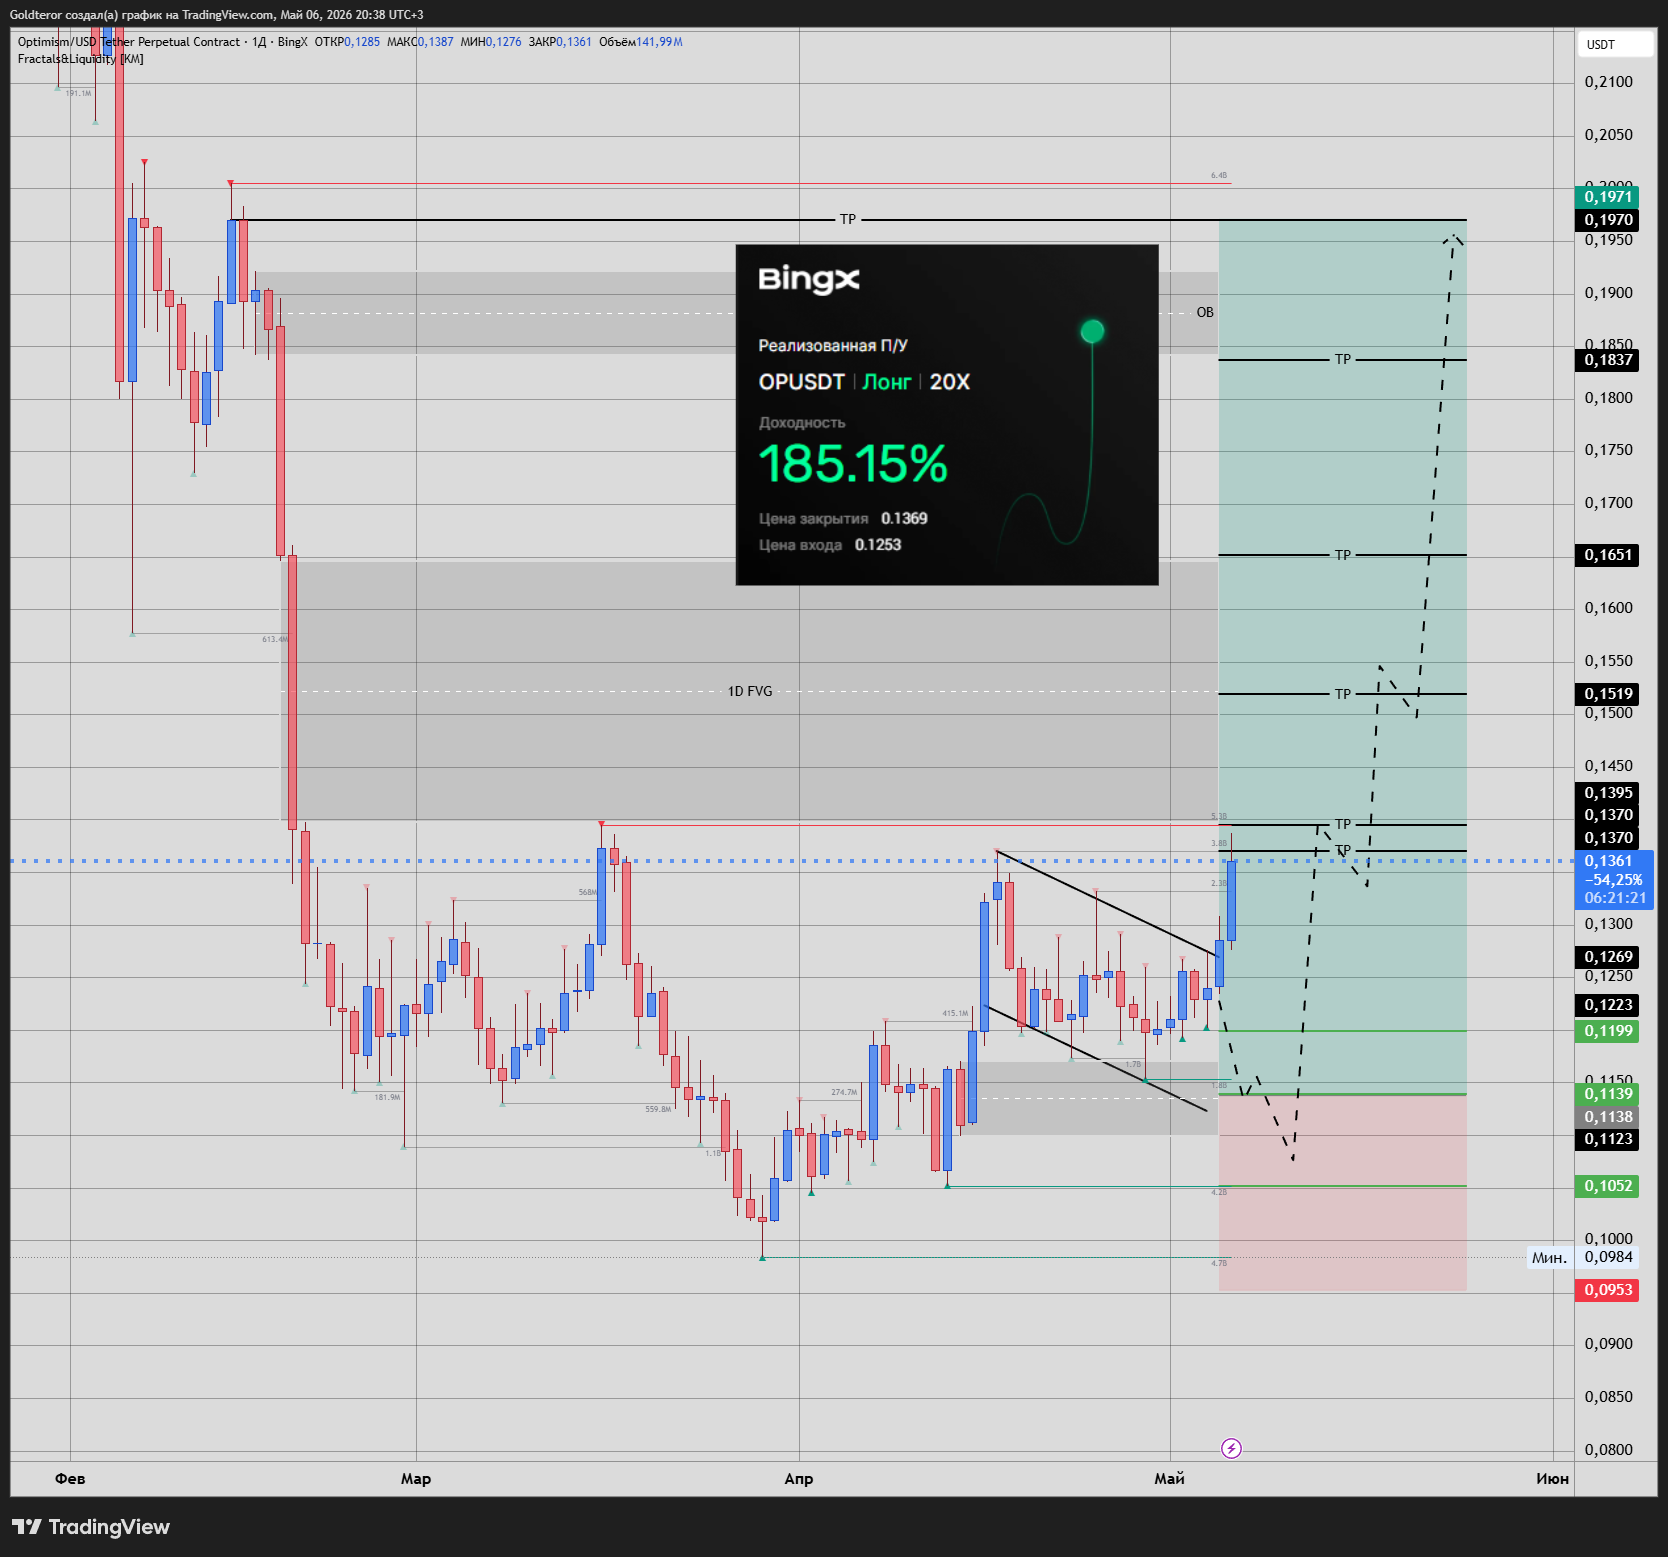Click the -54,25% change under current price
1668x1557 pixels.
click(x=1614, y=880)
